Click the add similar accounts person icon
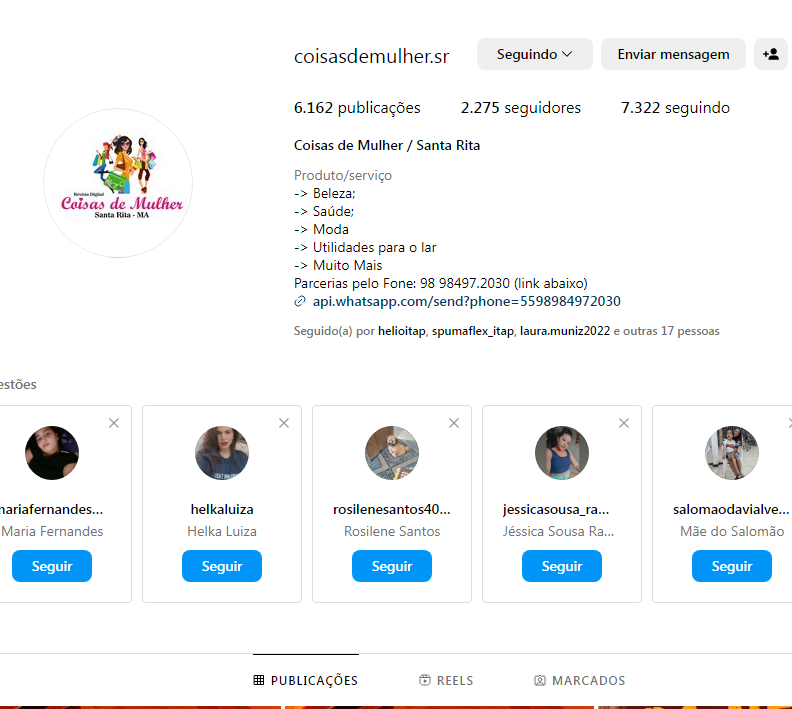The height and width of the screenshot is (709, 792). click(x=770, y=54)
